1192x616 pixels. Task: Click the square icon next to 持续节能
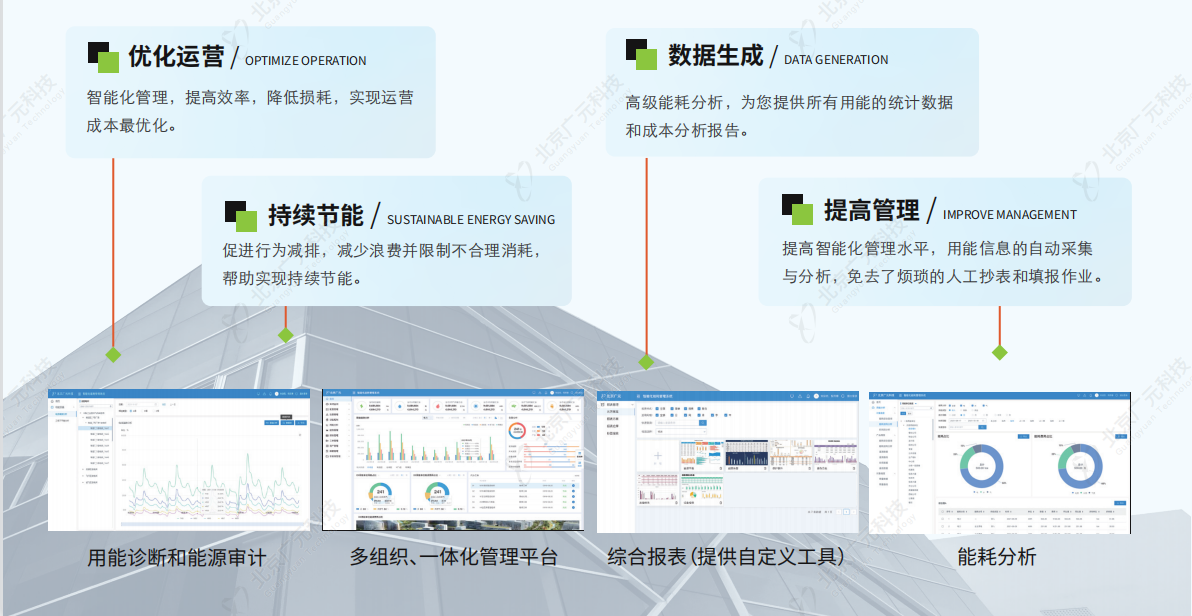point(241,214)
